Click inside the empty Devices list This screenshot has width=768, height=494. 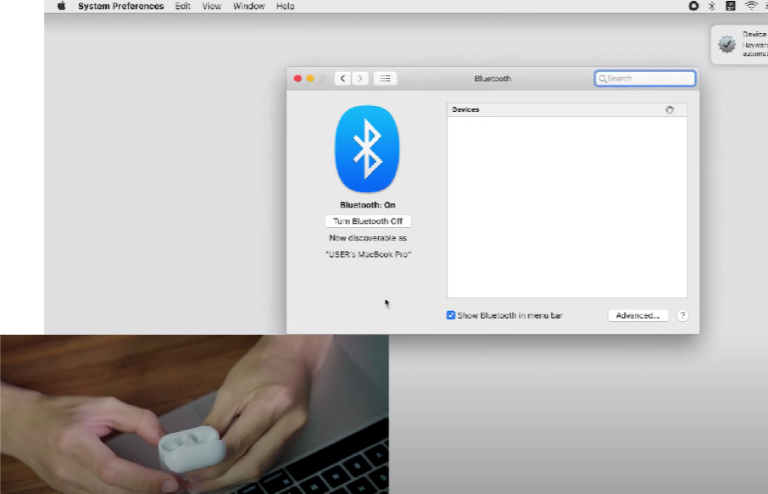pyautogui.click(x=566, y=205)
